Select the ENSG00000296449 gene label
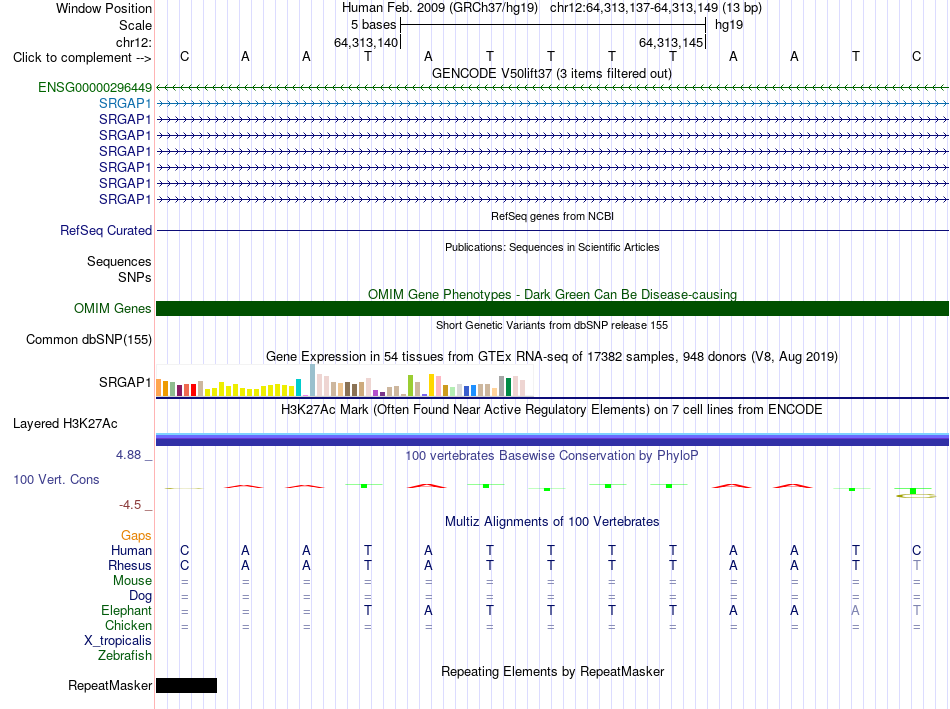This screenshot has height=709, width=950. click(95, 88)
